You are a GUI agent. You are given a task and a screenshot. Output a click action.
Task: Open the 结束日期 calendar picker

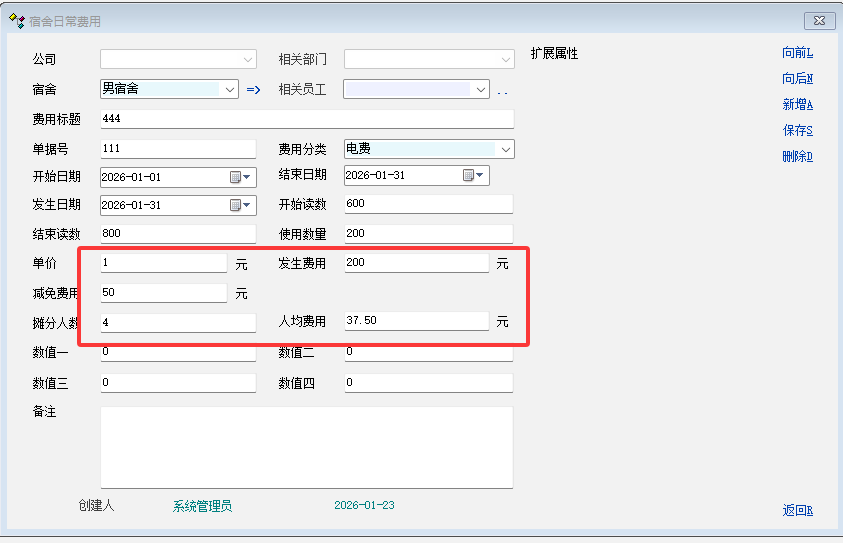(x=473, y=176)
